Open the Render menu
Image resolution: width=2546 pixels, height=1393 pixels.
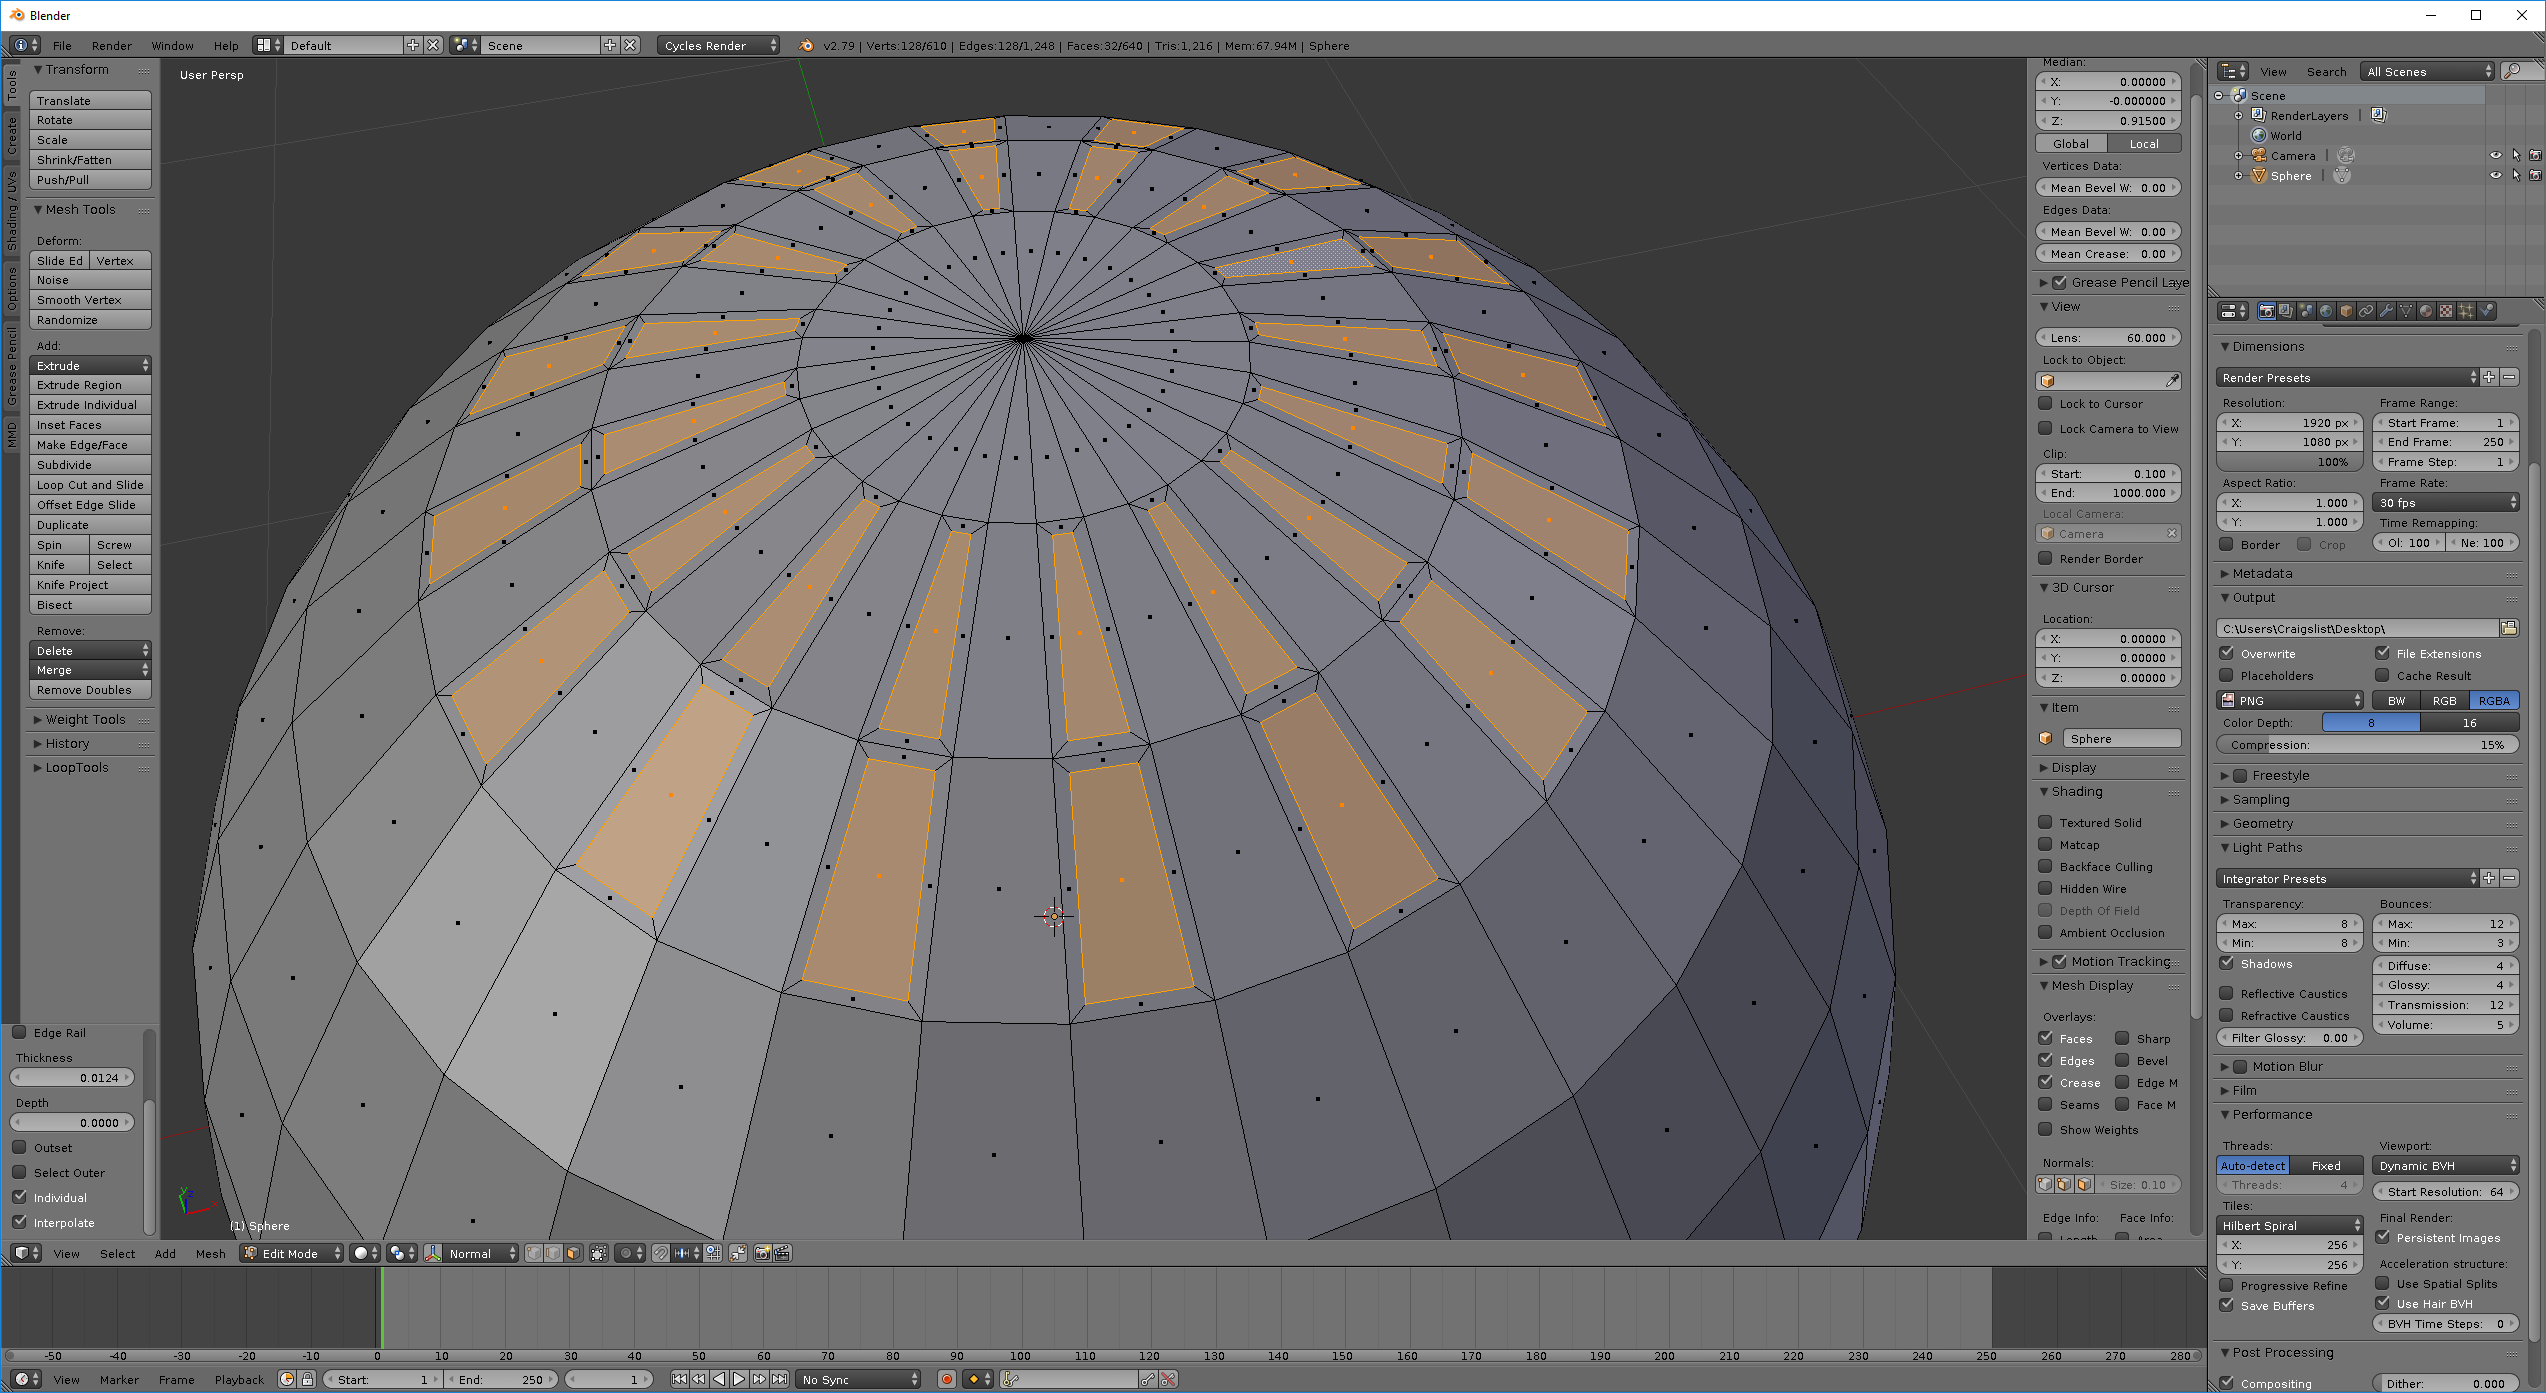click(112, 45)
